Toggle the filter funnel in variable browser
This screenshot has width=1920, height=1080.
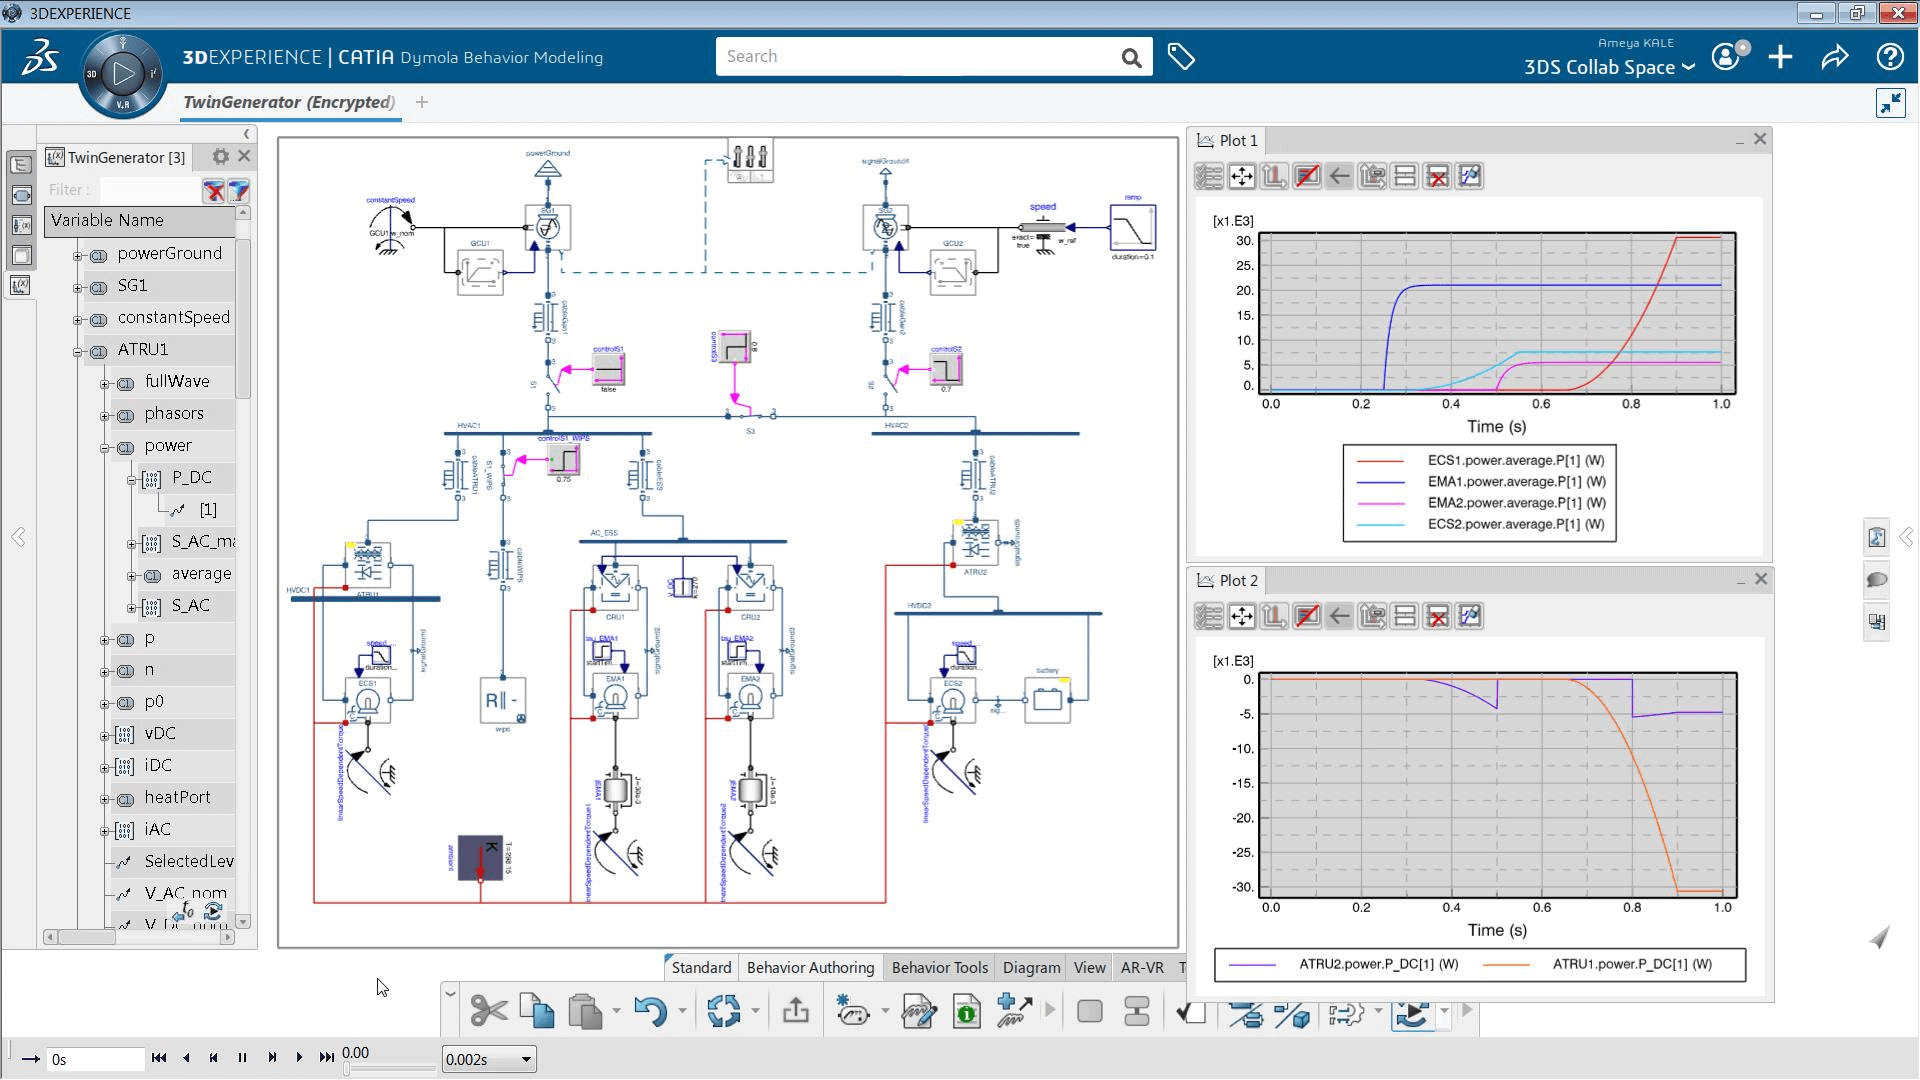pos(238,190)
